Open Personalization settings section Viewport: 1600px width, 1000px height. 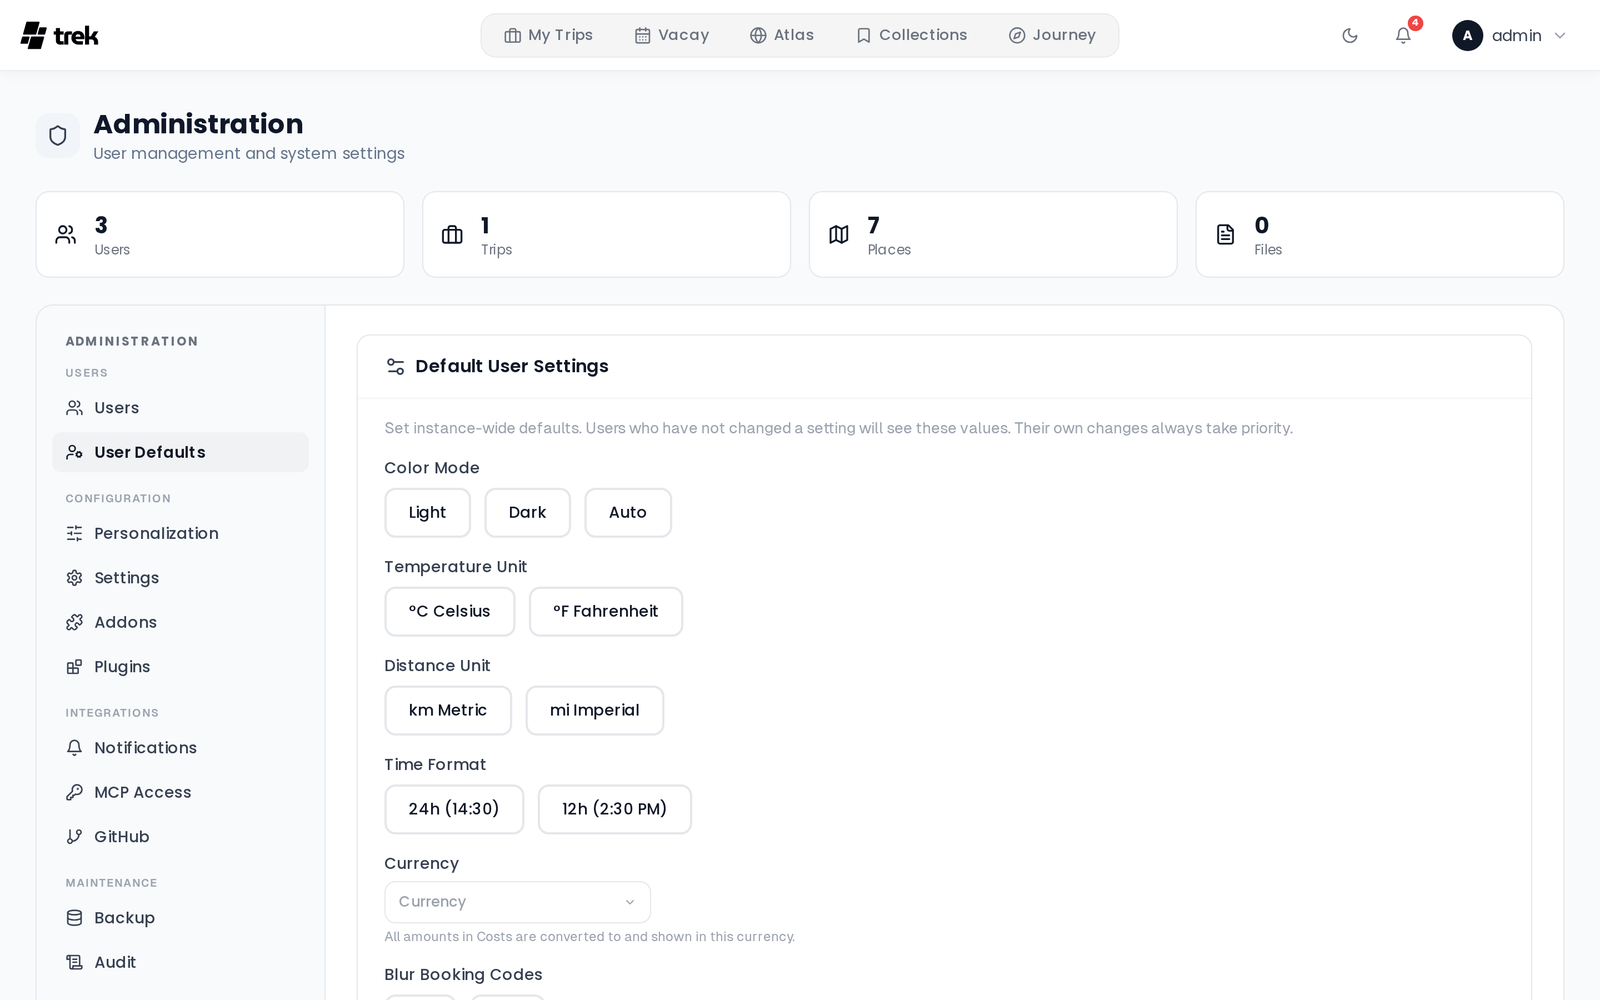point(180,534)
